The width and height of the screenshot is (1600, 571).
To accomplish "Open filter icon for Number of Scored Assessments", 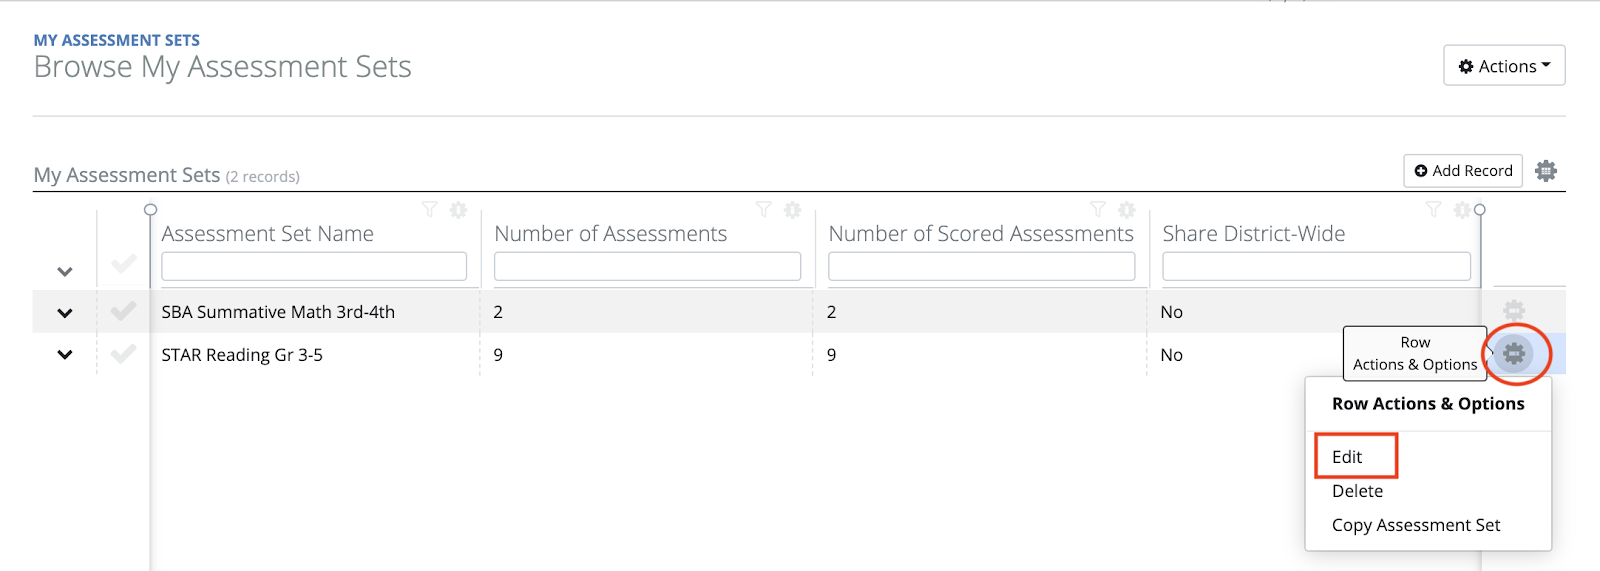I will point(1098,210).
